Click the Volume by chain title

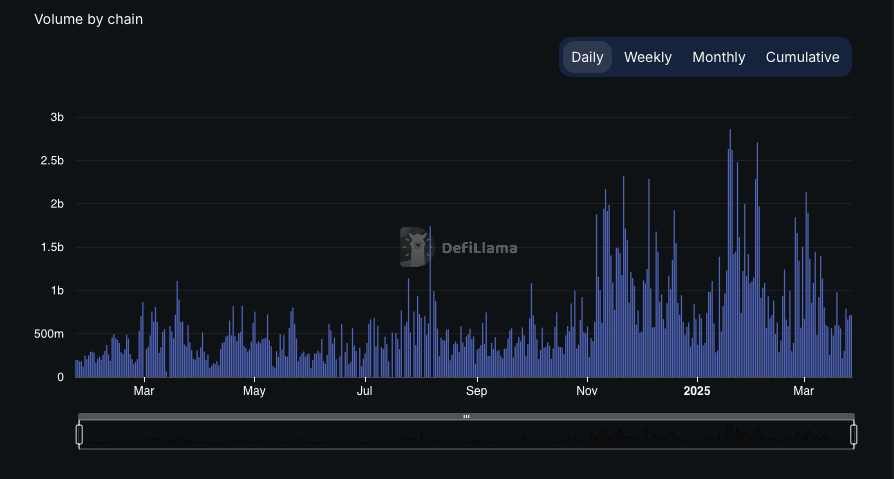coord(88,19)
